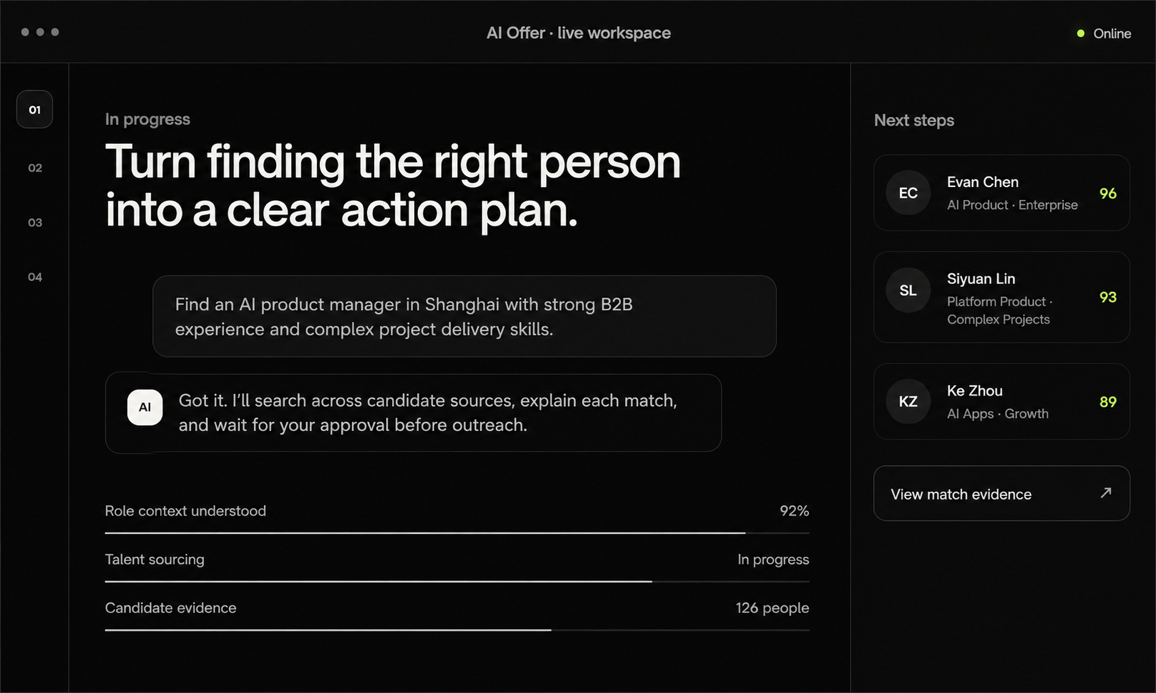Go to step 03 in the sidebar

pyautogui.click(x=35, y=223)
